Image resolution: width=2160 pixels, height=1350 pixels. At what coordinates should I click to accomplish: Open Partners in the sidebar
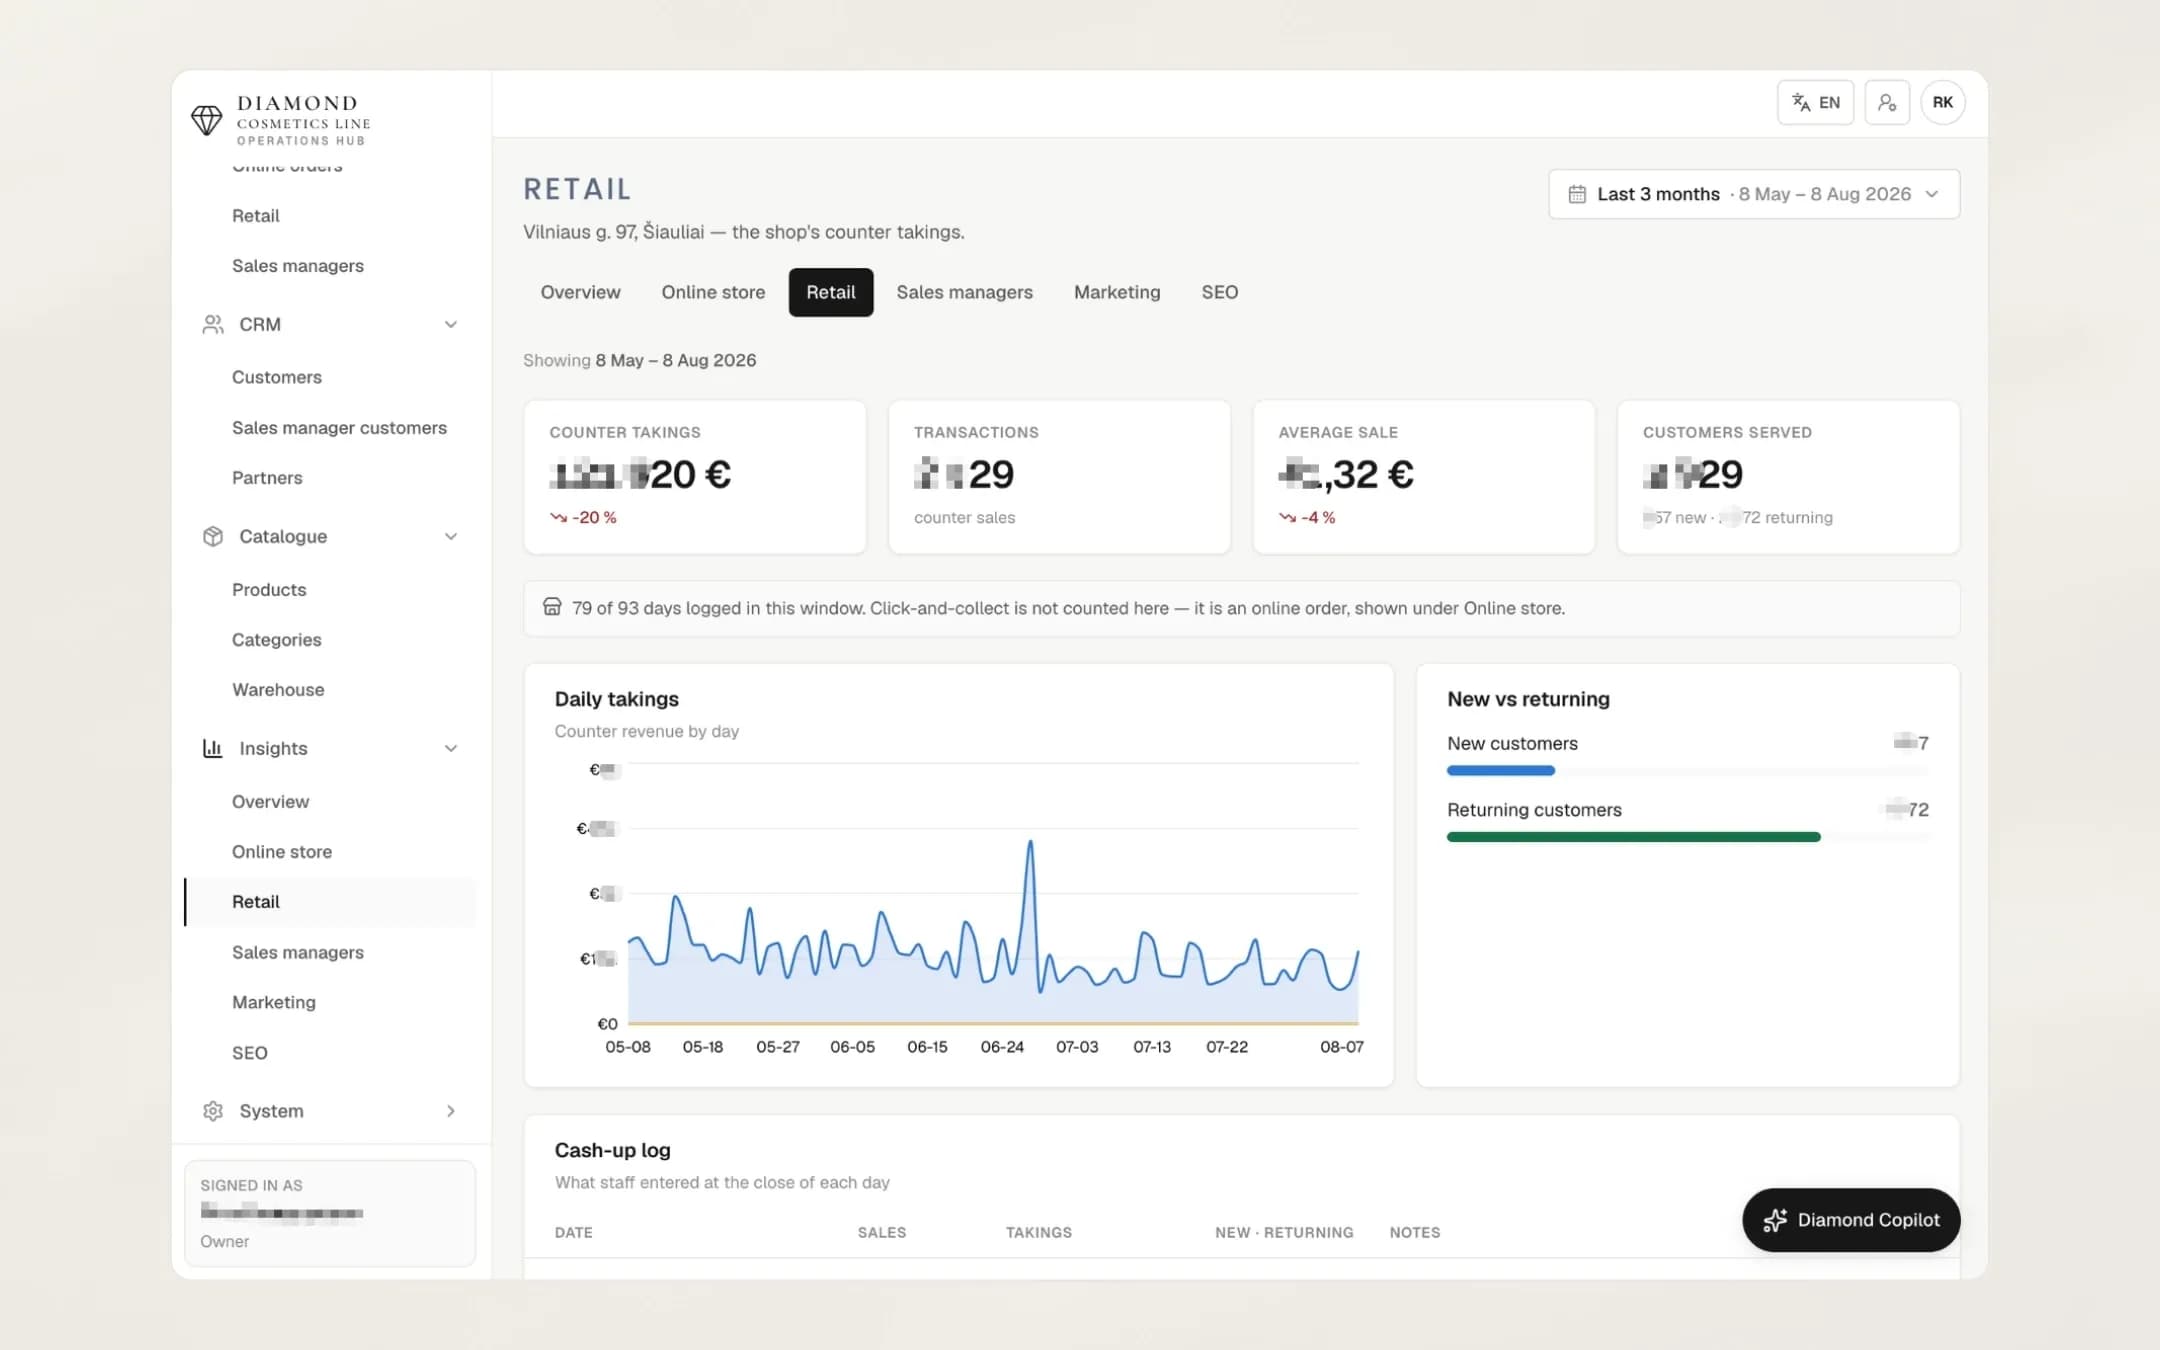tap(267, 477)
